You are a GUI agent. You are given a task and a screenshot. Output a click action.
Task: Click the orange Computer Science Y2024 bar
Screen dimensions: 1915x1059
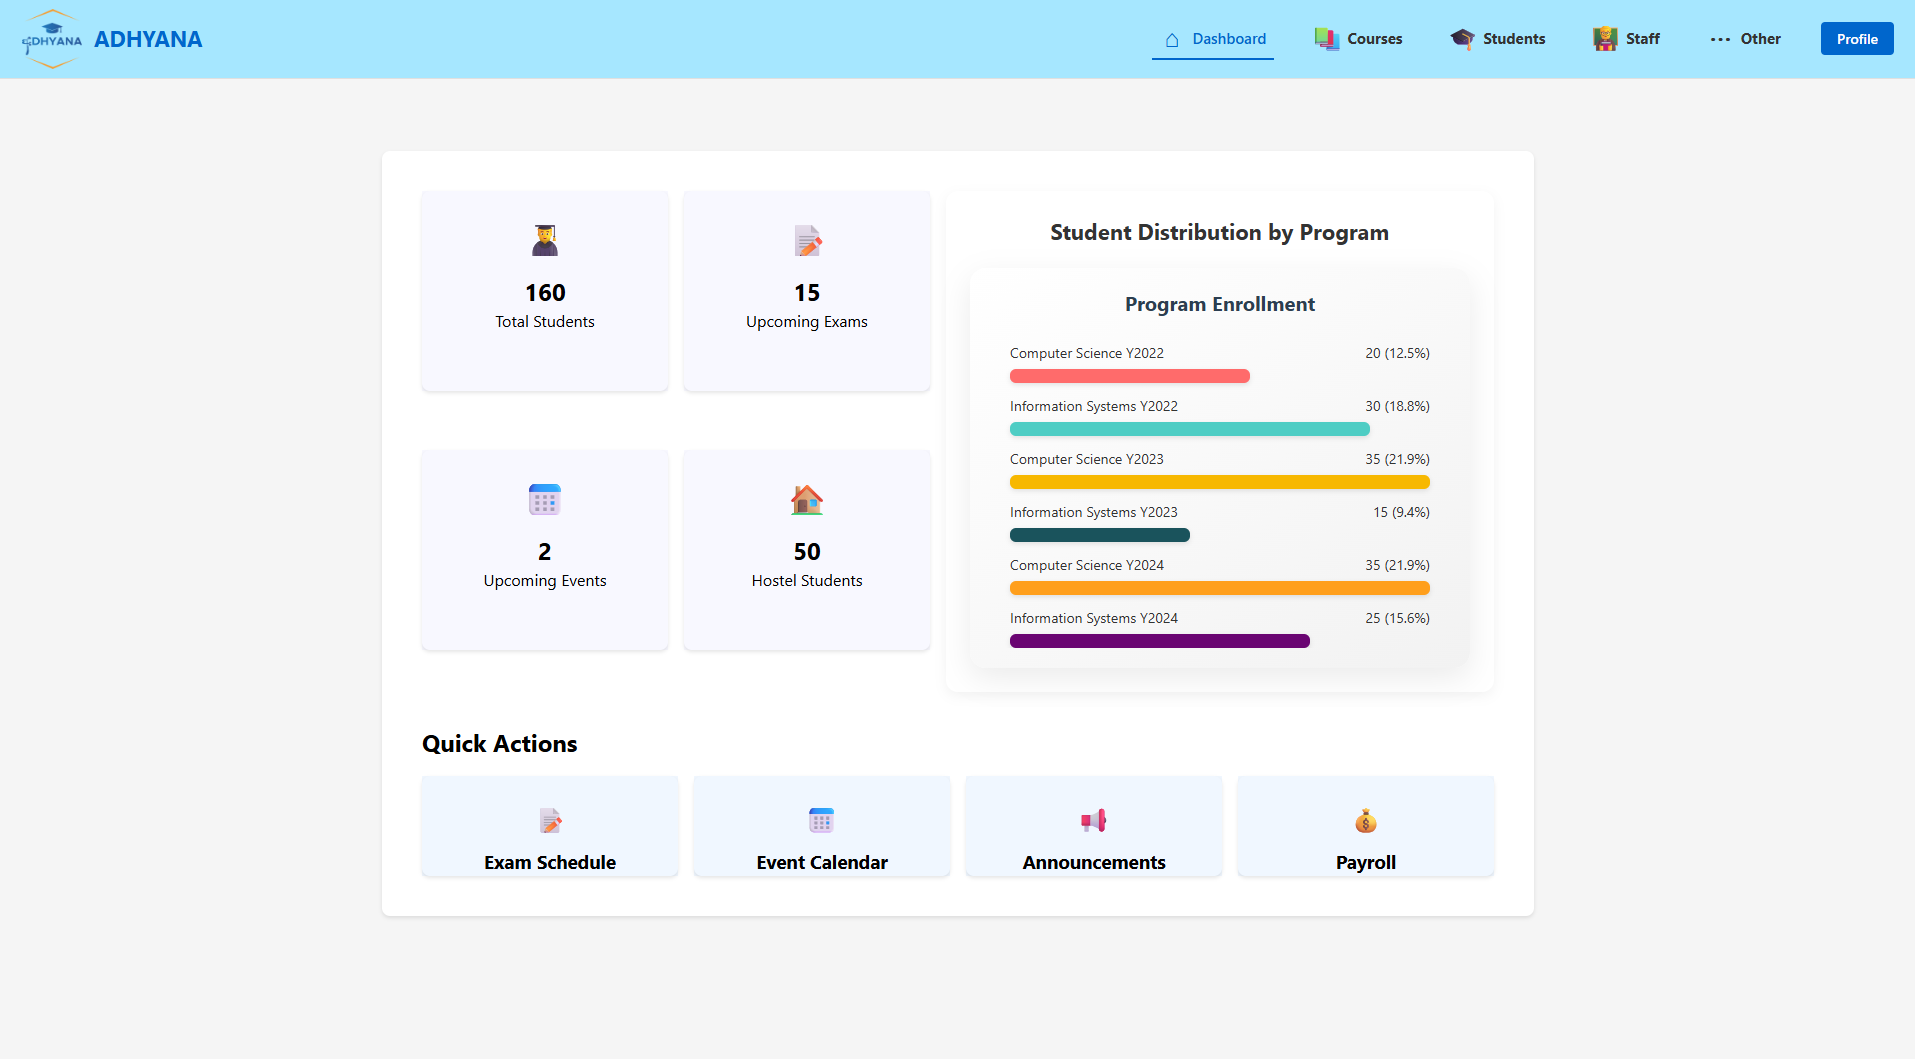coord(1220,588)
